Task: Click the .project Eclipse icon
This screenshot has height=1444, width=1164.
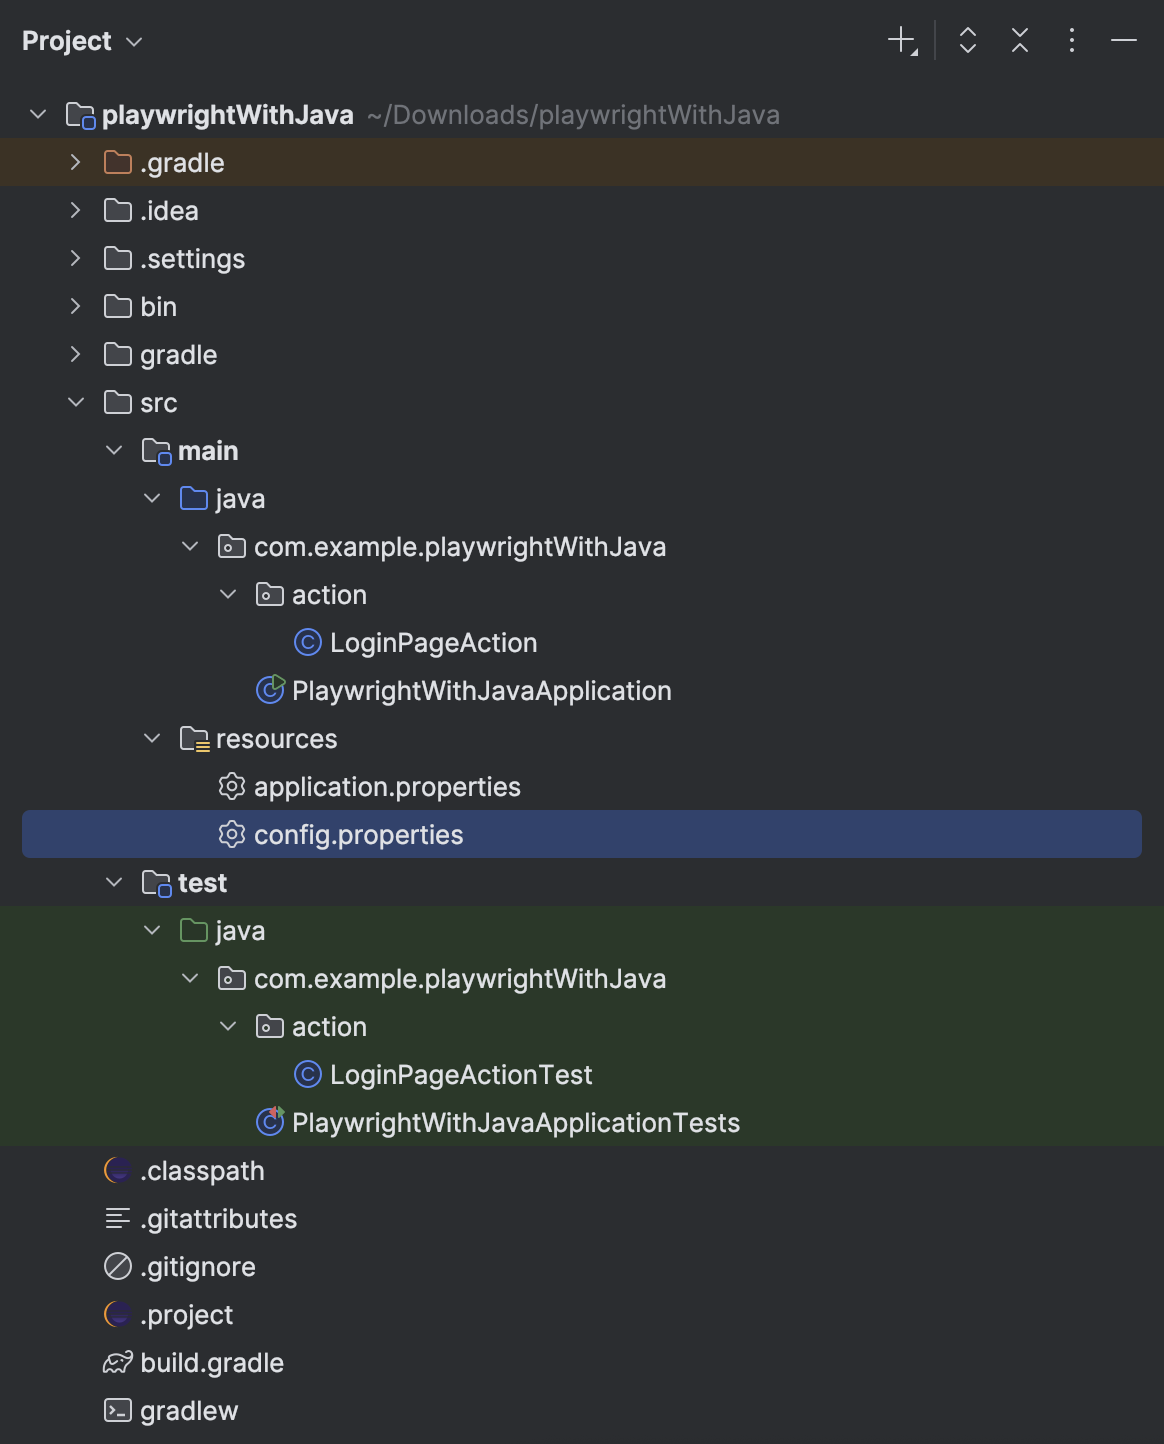Action: click(x=118, y=1315)
